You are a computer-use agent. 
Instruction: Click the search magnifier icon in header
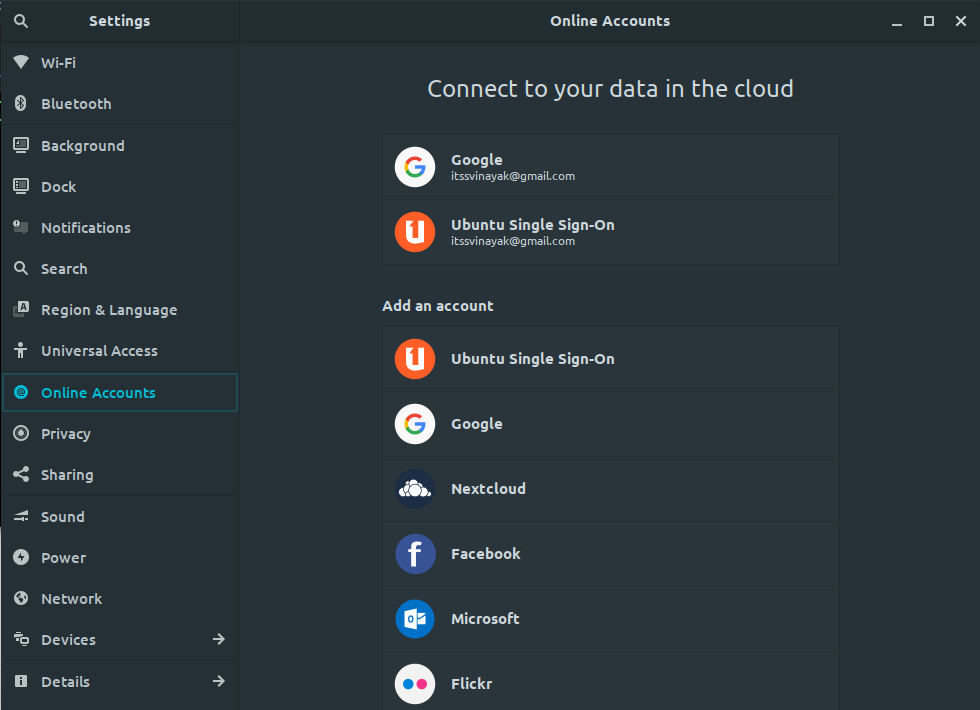(x=21, y=20)
